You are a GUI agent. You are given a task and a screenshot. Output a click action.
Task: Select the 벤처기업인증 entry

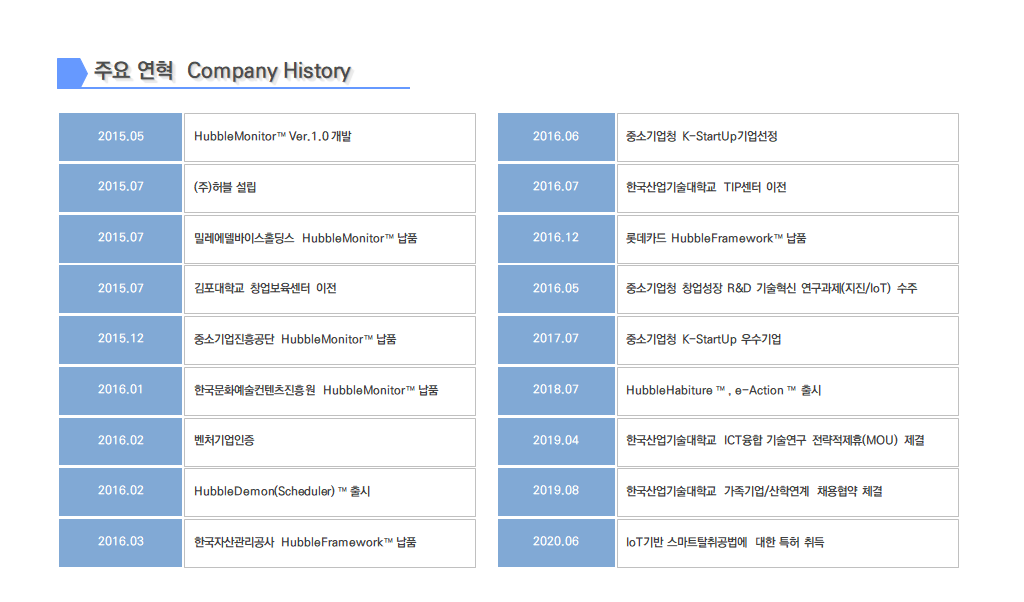pos(224,440)
